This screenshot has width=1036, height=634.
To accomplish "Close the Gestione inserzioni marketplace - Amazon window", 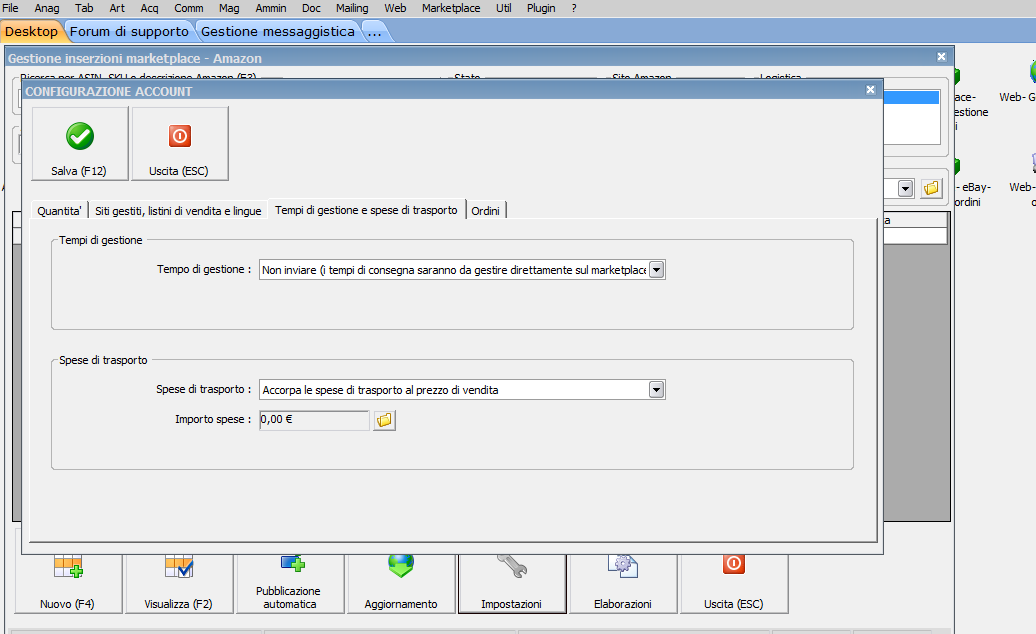I will point(942,57).
